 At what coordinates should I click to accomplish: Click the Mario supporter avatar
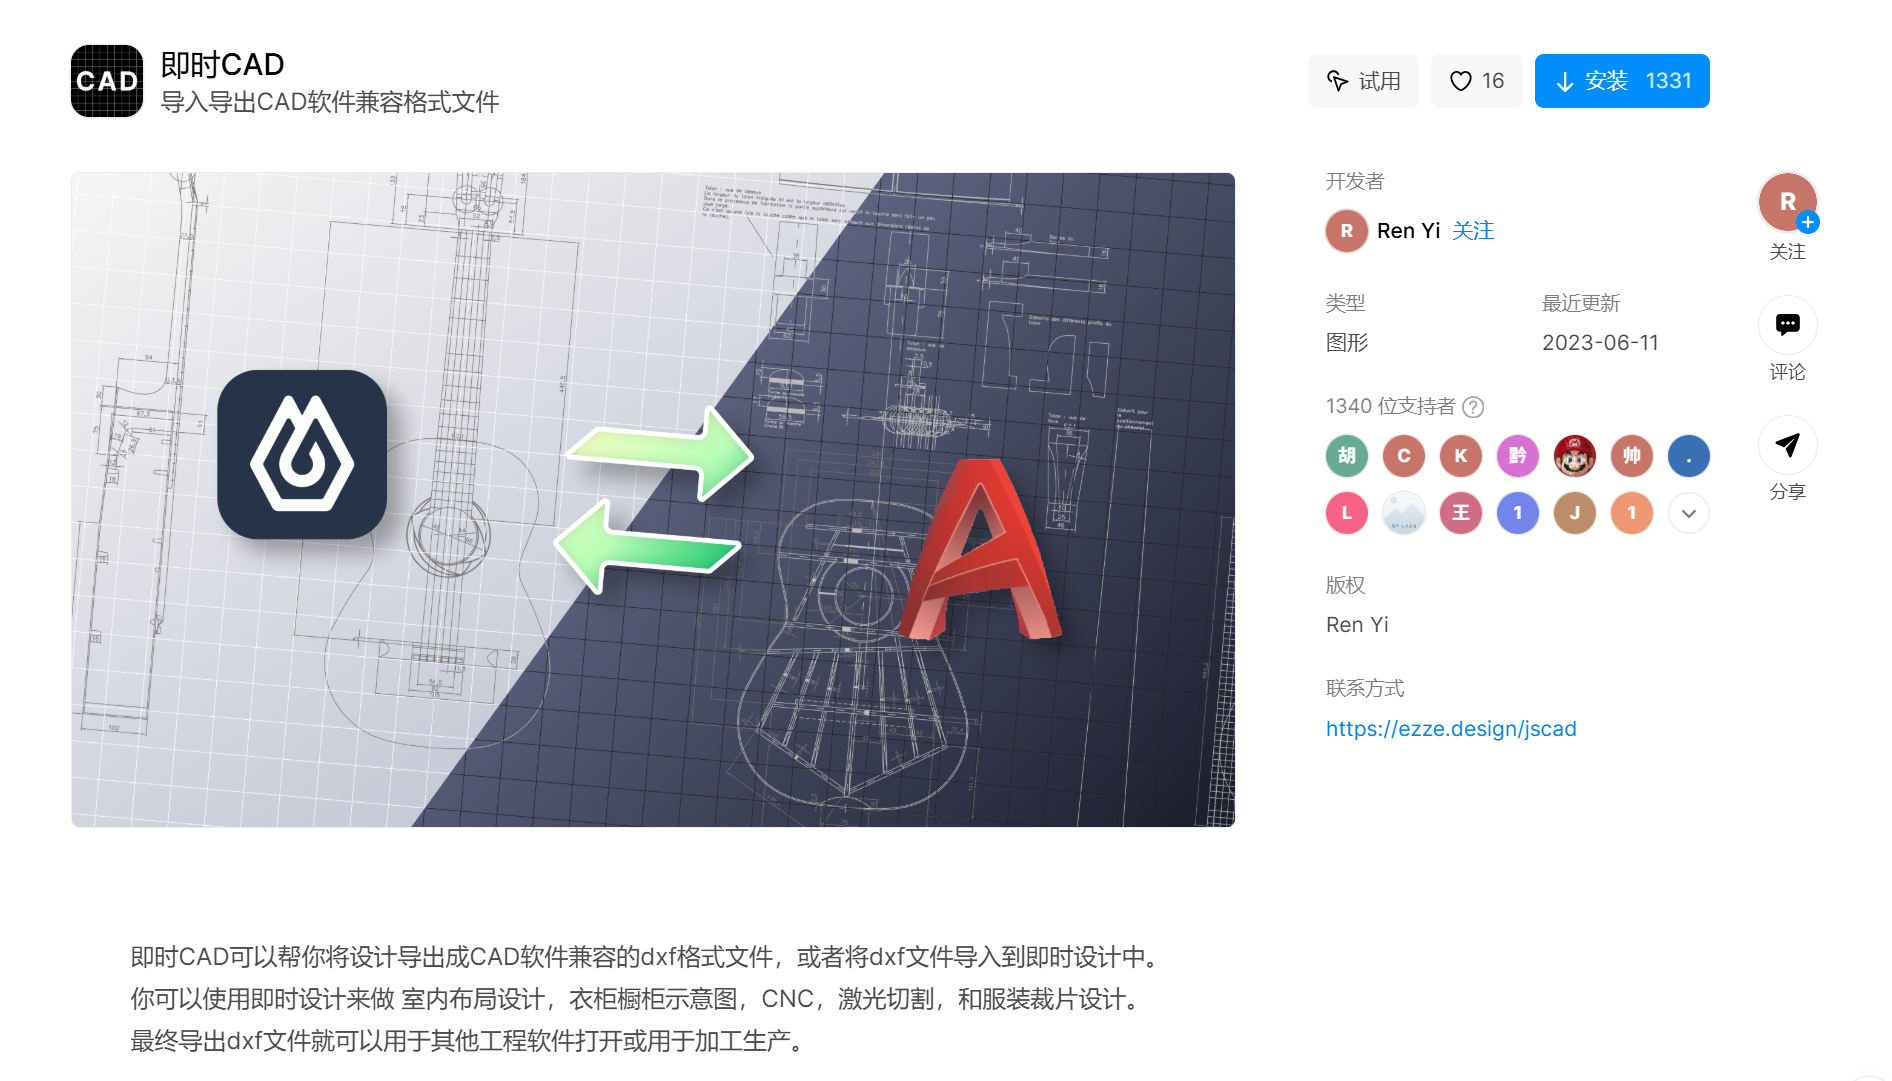click(x=1574, y=456)
